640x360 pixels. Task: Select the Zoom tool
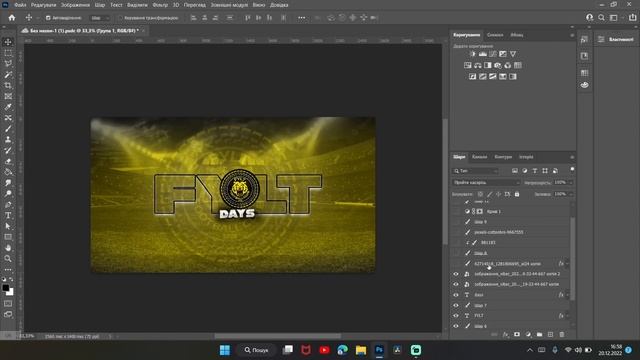pyautogui.click(x=8, y=258)
